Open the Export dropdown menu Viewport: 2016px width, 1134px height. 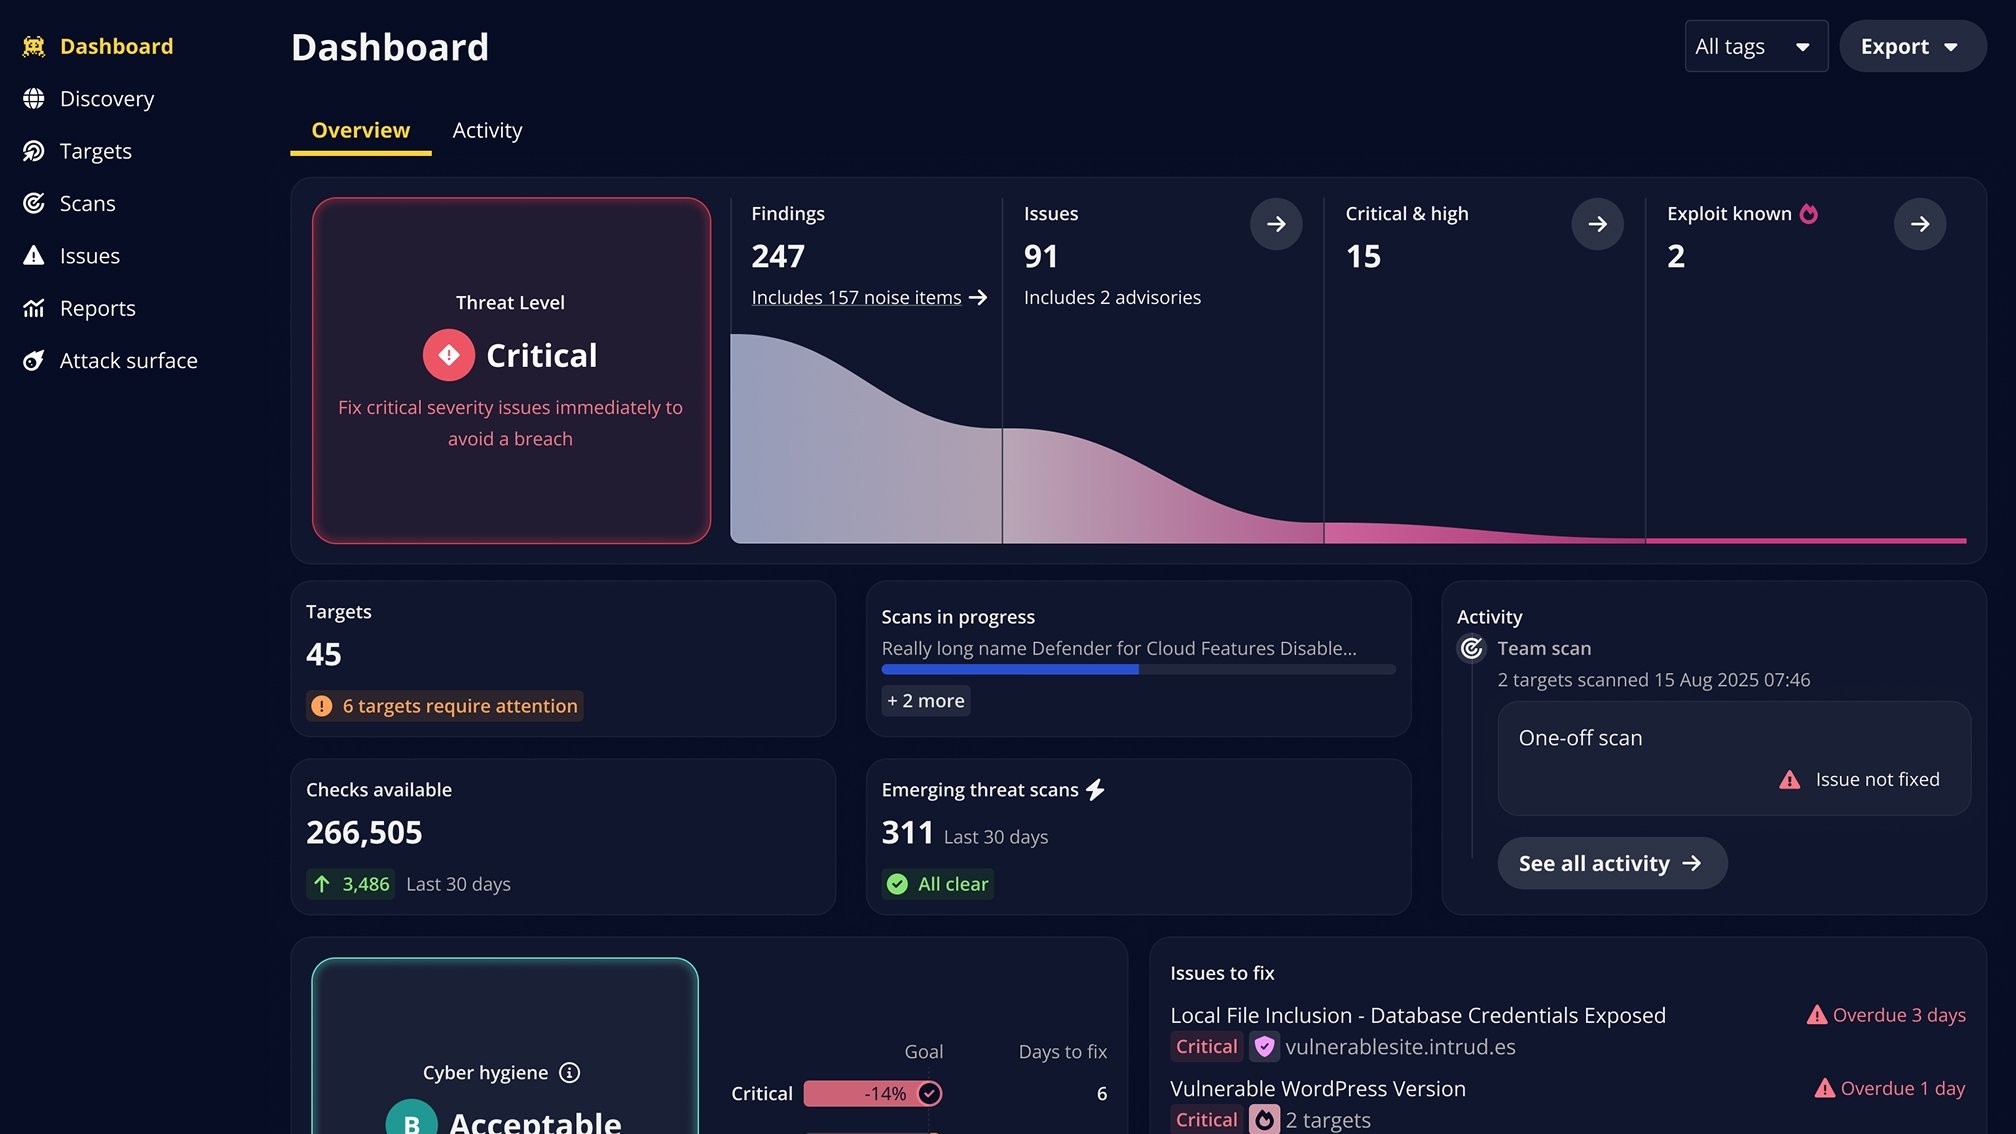pos(1911,46)
